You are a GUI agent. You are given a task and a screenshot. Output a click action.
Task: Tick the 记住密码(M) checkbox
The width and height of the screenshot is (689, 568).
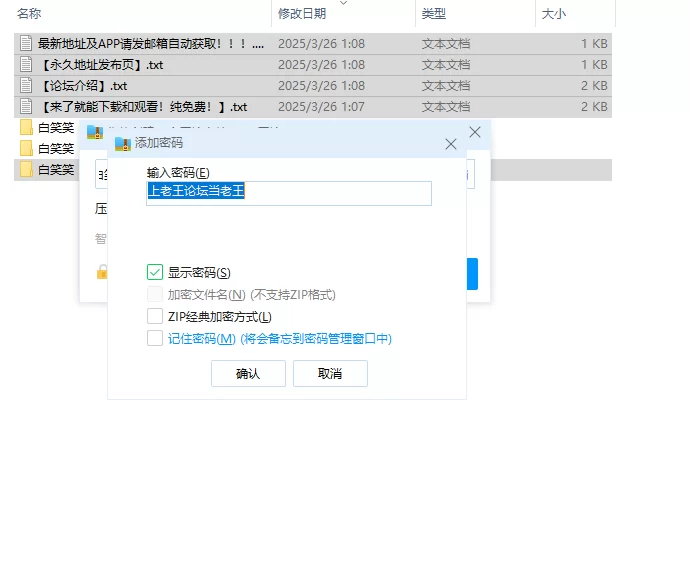click(155, 338)
